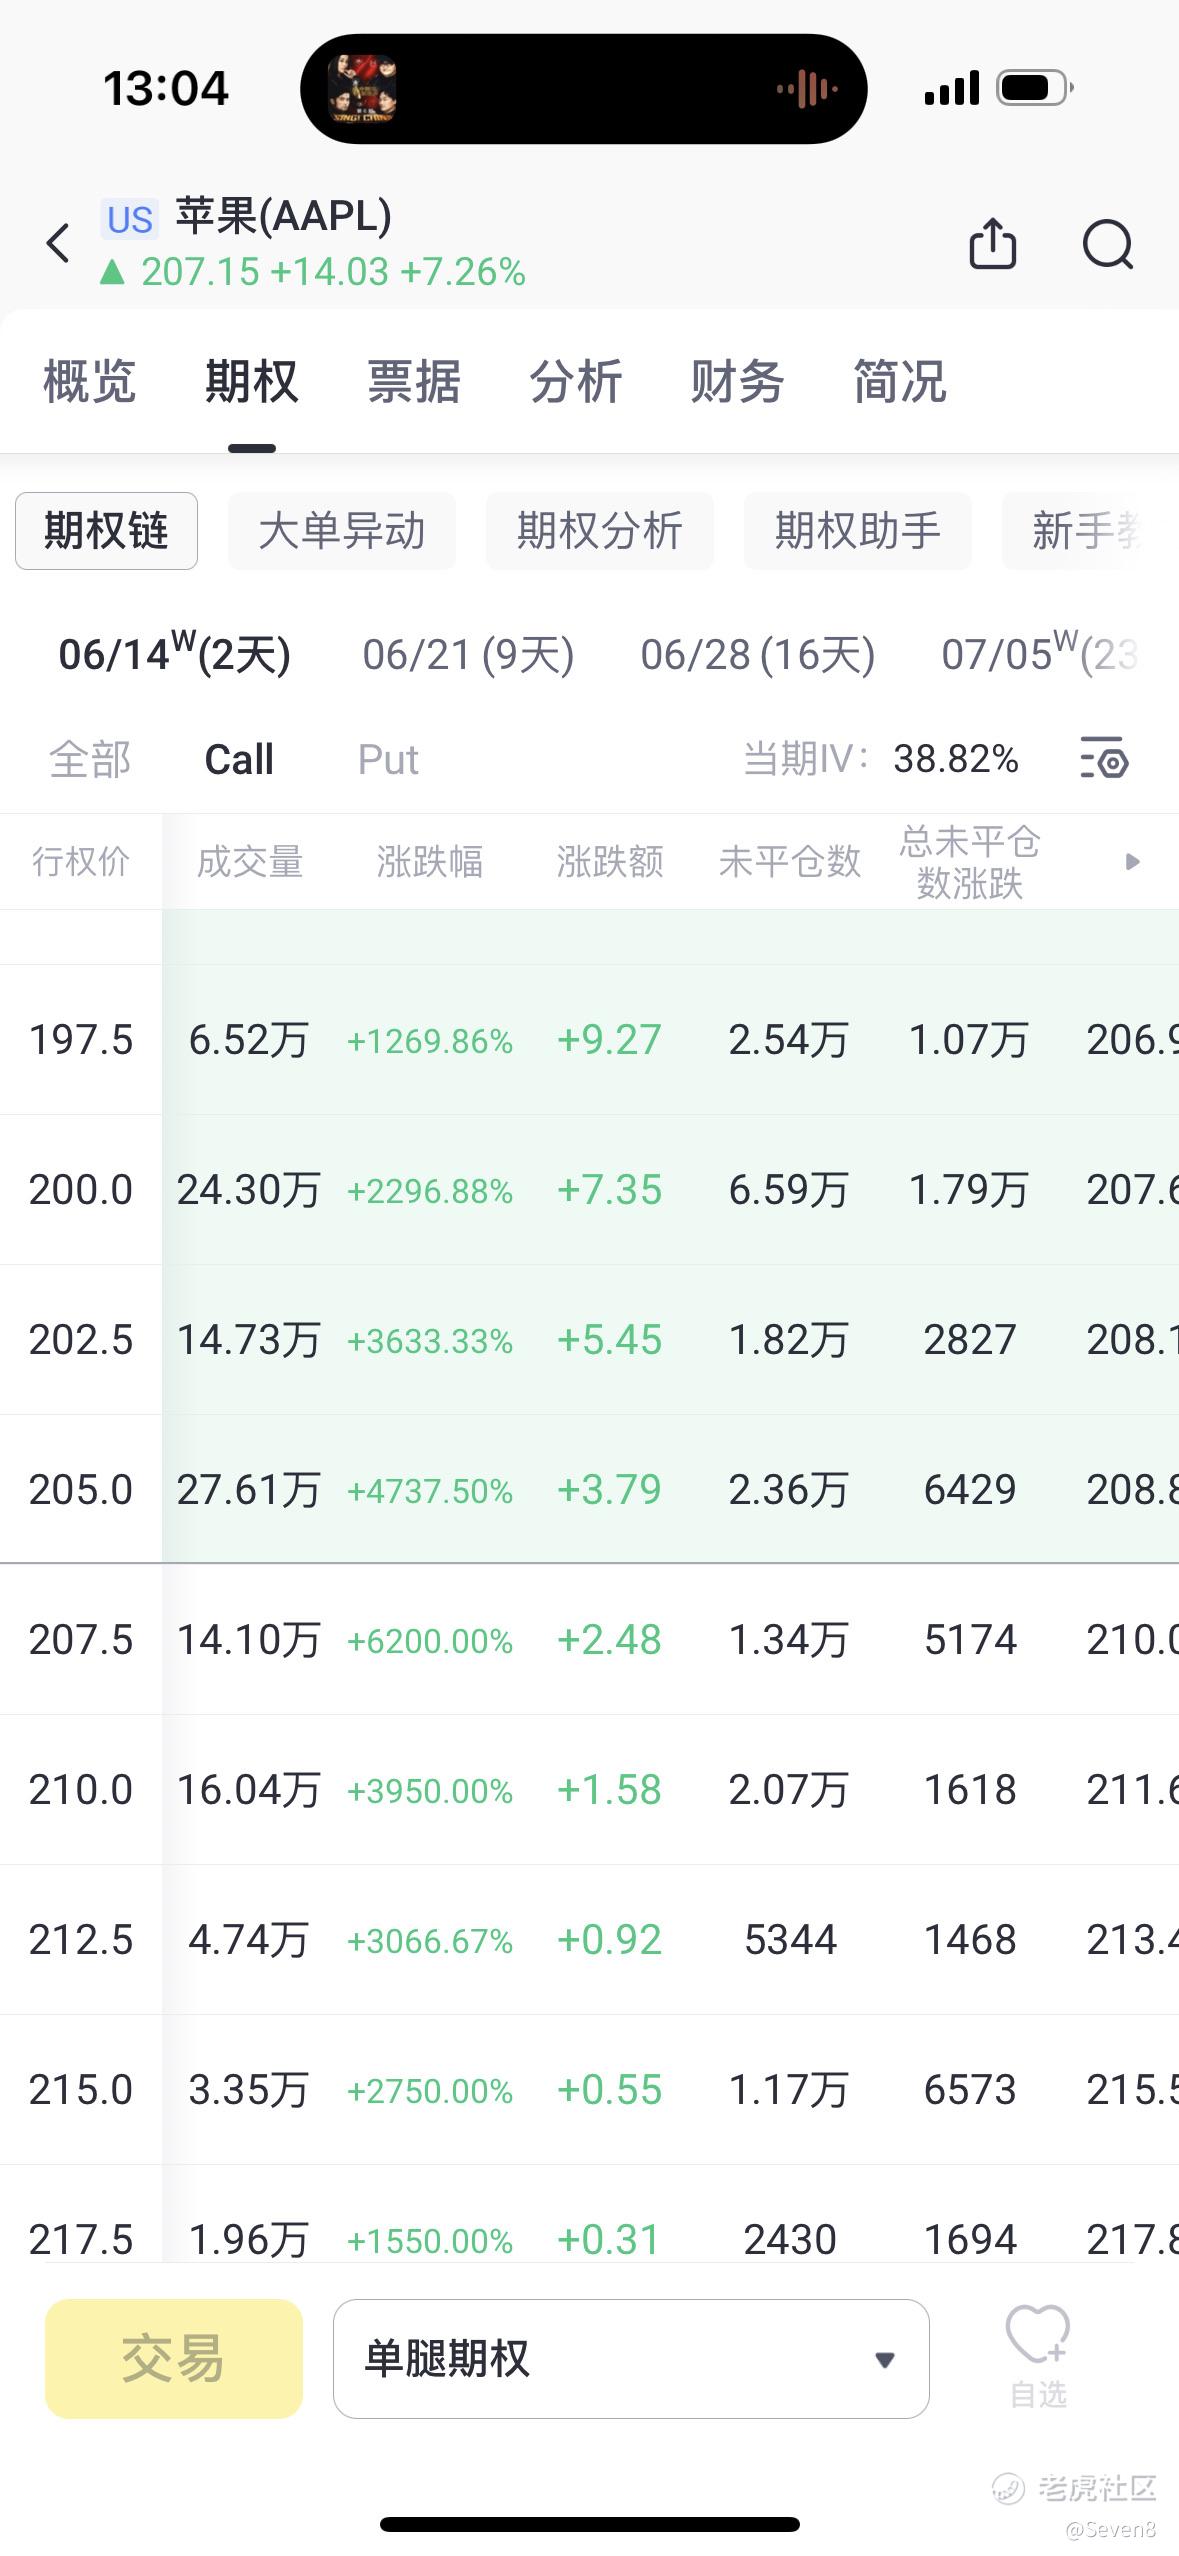Select the 06/21 (9天) expiry
The width and height of the screenshot is (1179, 2556).
pos(468,655)
